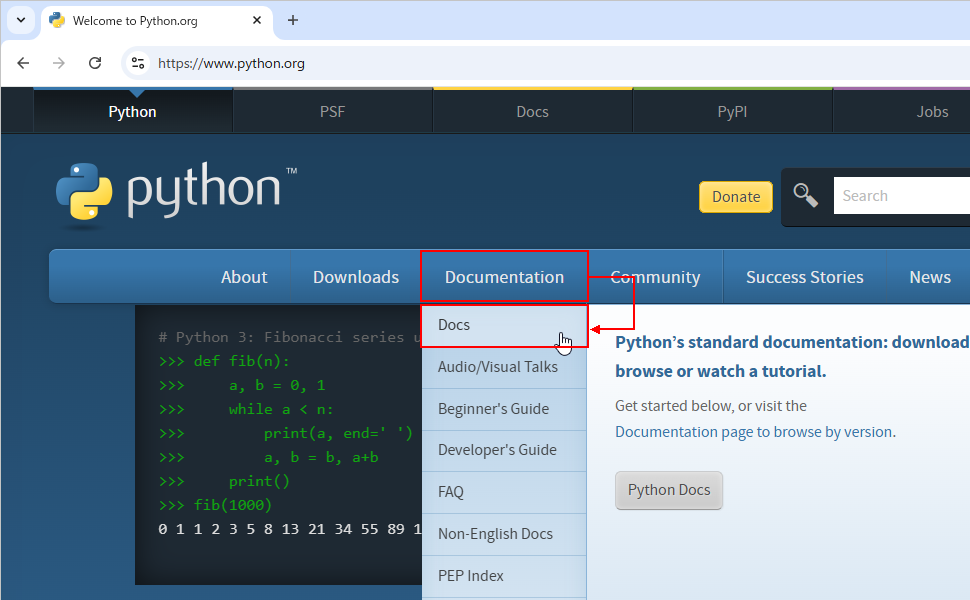This screenshot has width=970, height=600.
Task: Switch to the PSF top site tab
Action: click(x=332, y=111)
